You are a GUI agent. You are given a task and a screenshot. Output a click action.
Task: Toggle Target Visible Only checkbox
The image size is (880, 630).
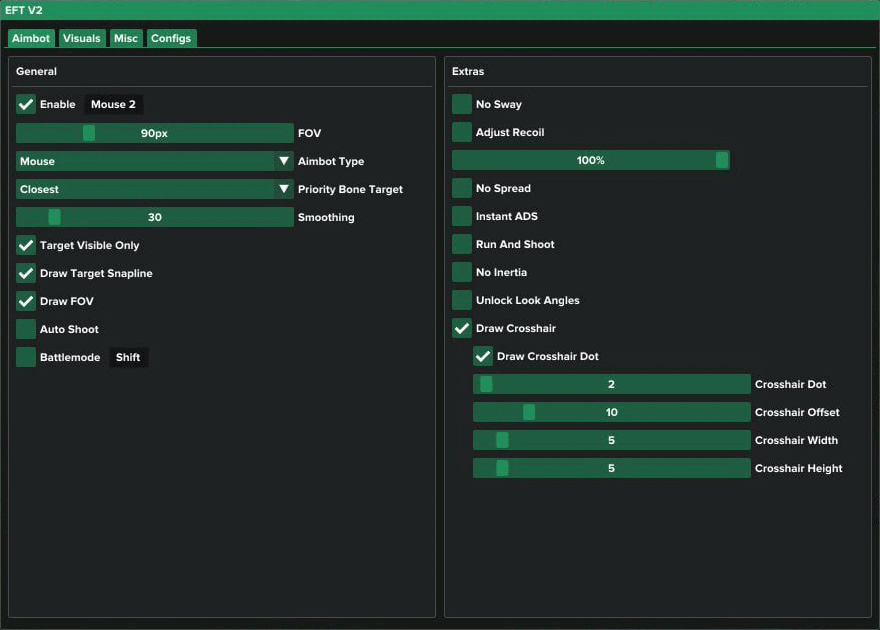[26, 245]
